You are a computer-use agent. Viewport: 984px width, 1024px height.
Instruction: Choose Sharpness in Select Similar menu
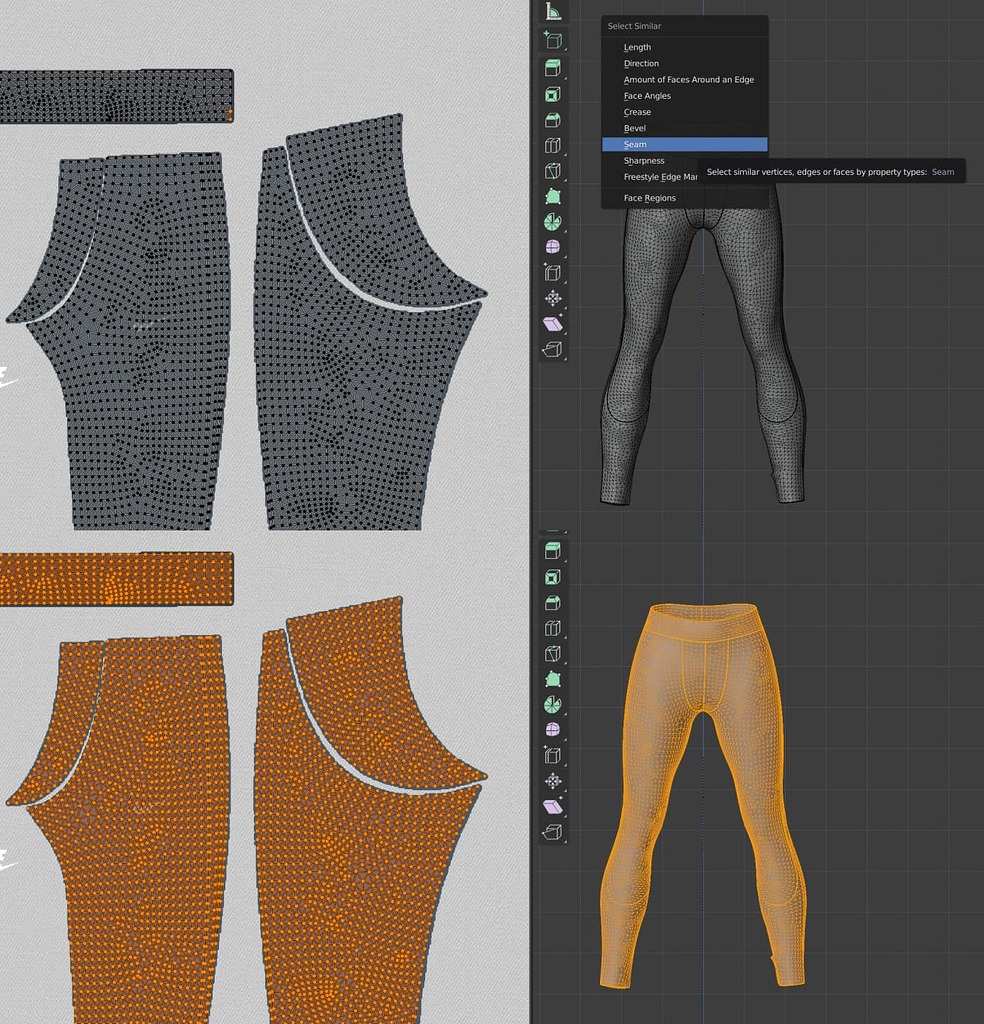(684, 161)
